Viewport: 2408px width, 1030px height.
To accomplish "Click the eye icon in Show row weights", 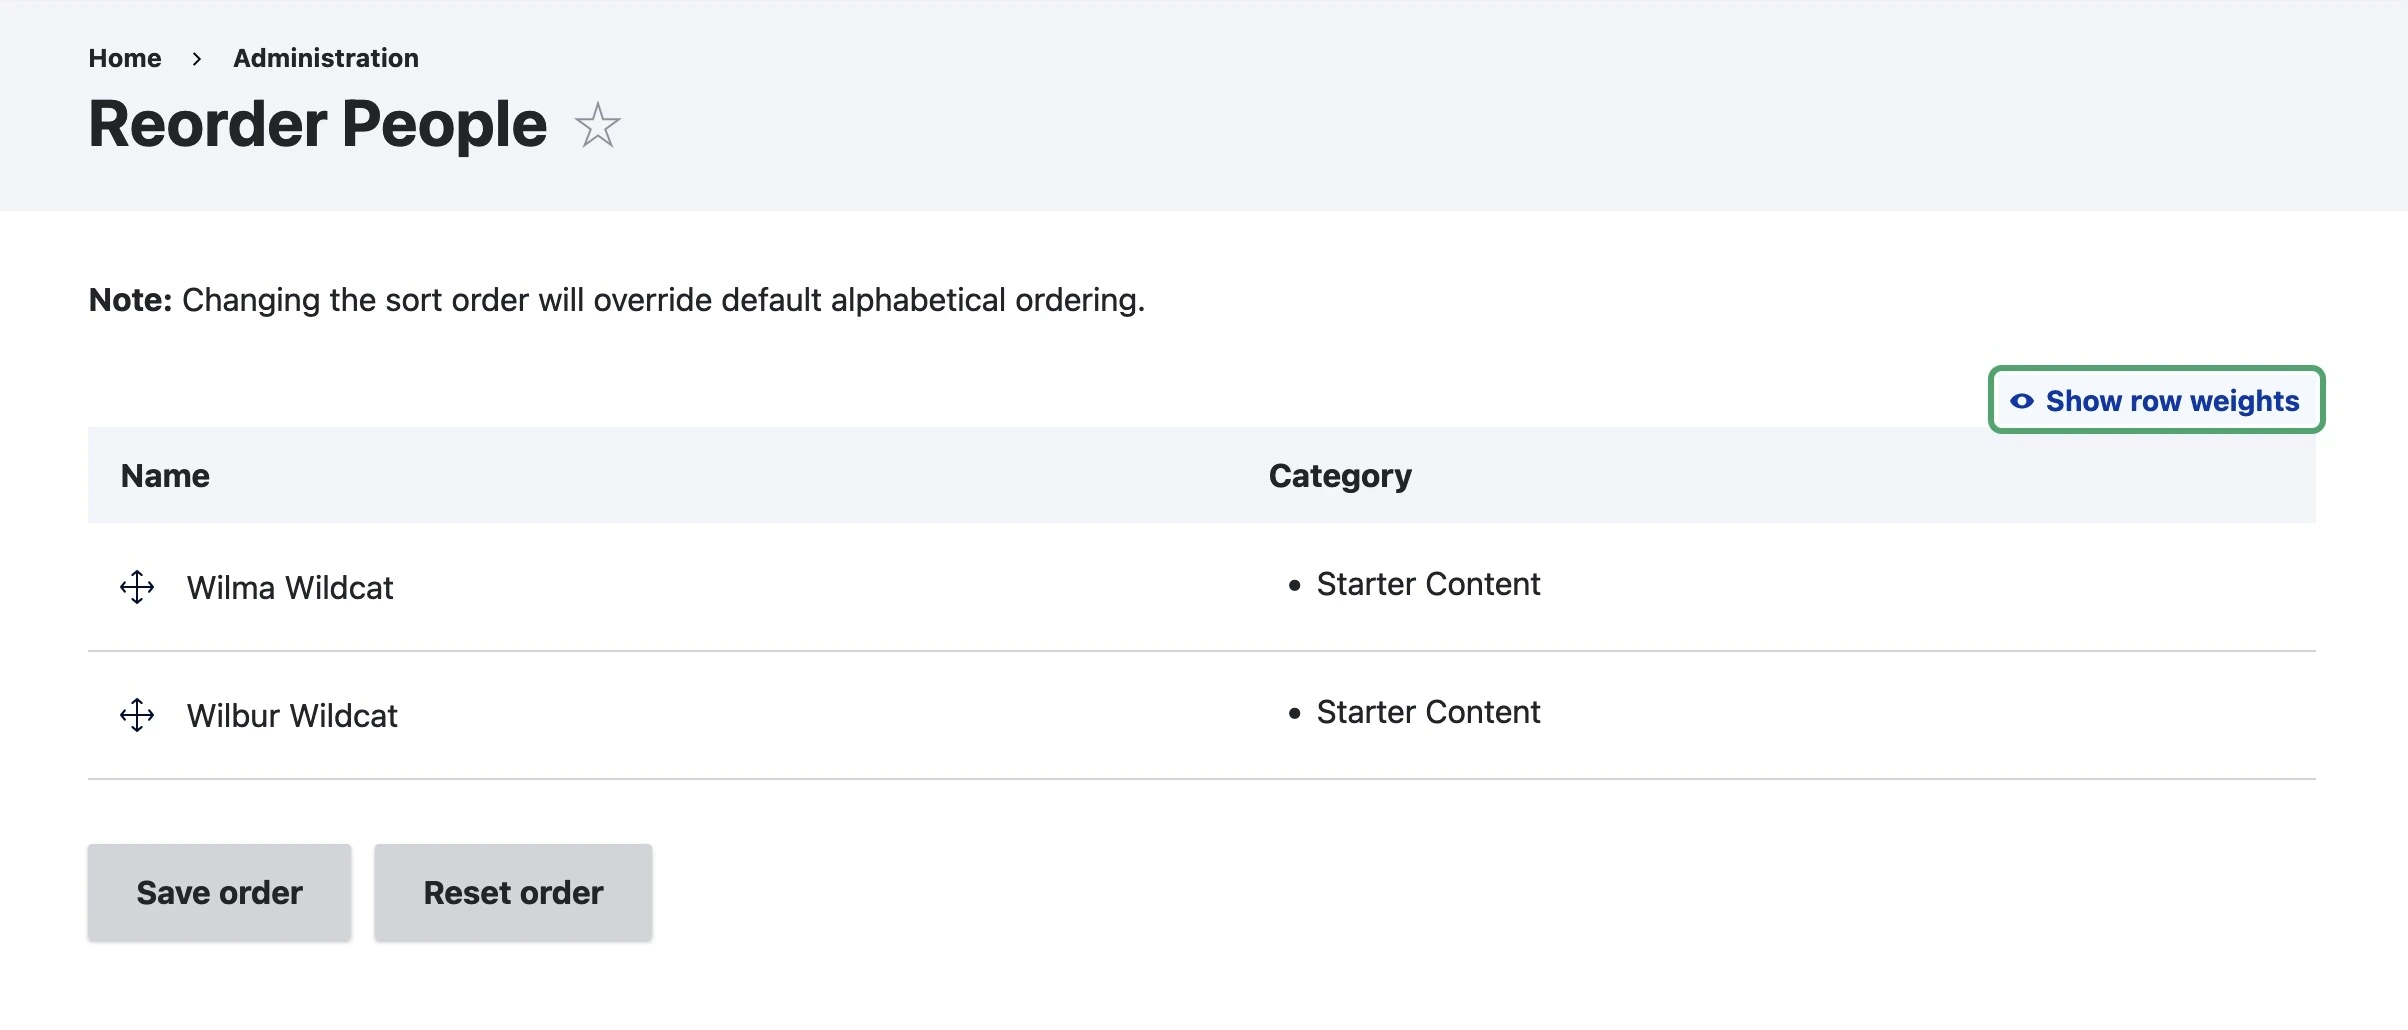I will point(2021,401).
